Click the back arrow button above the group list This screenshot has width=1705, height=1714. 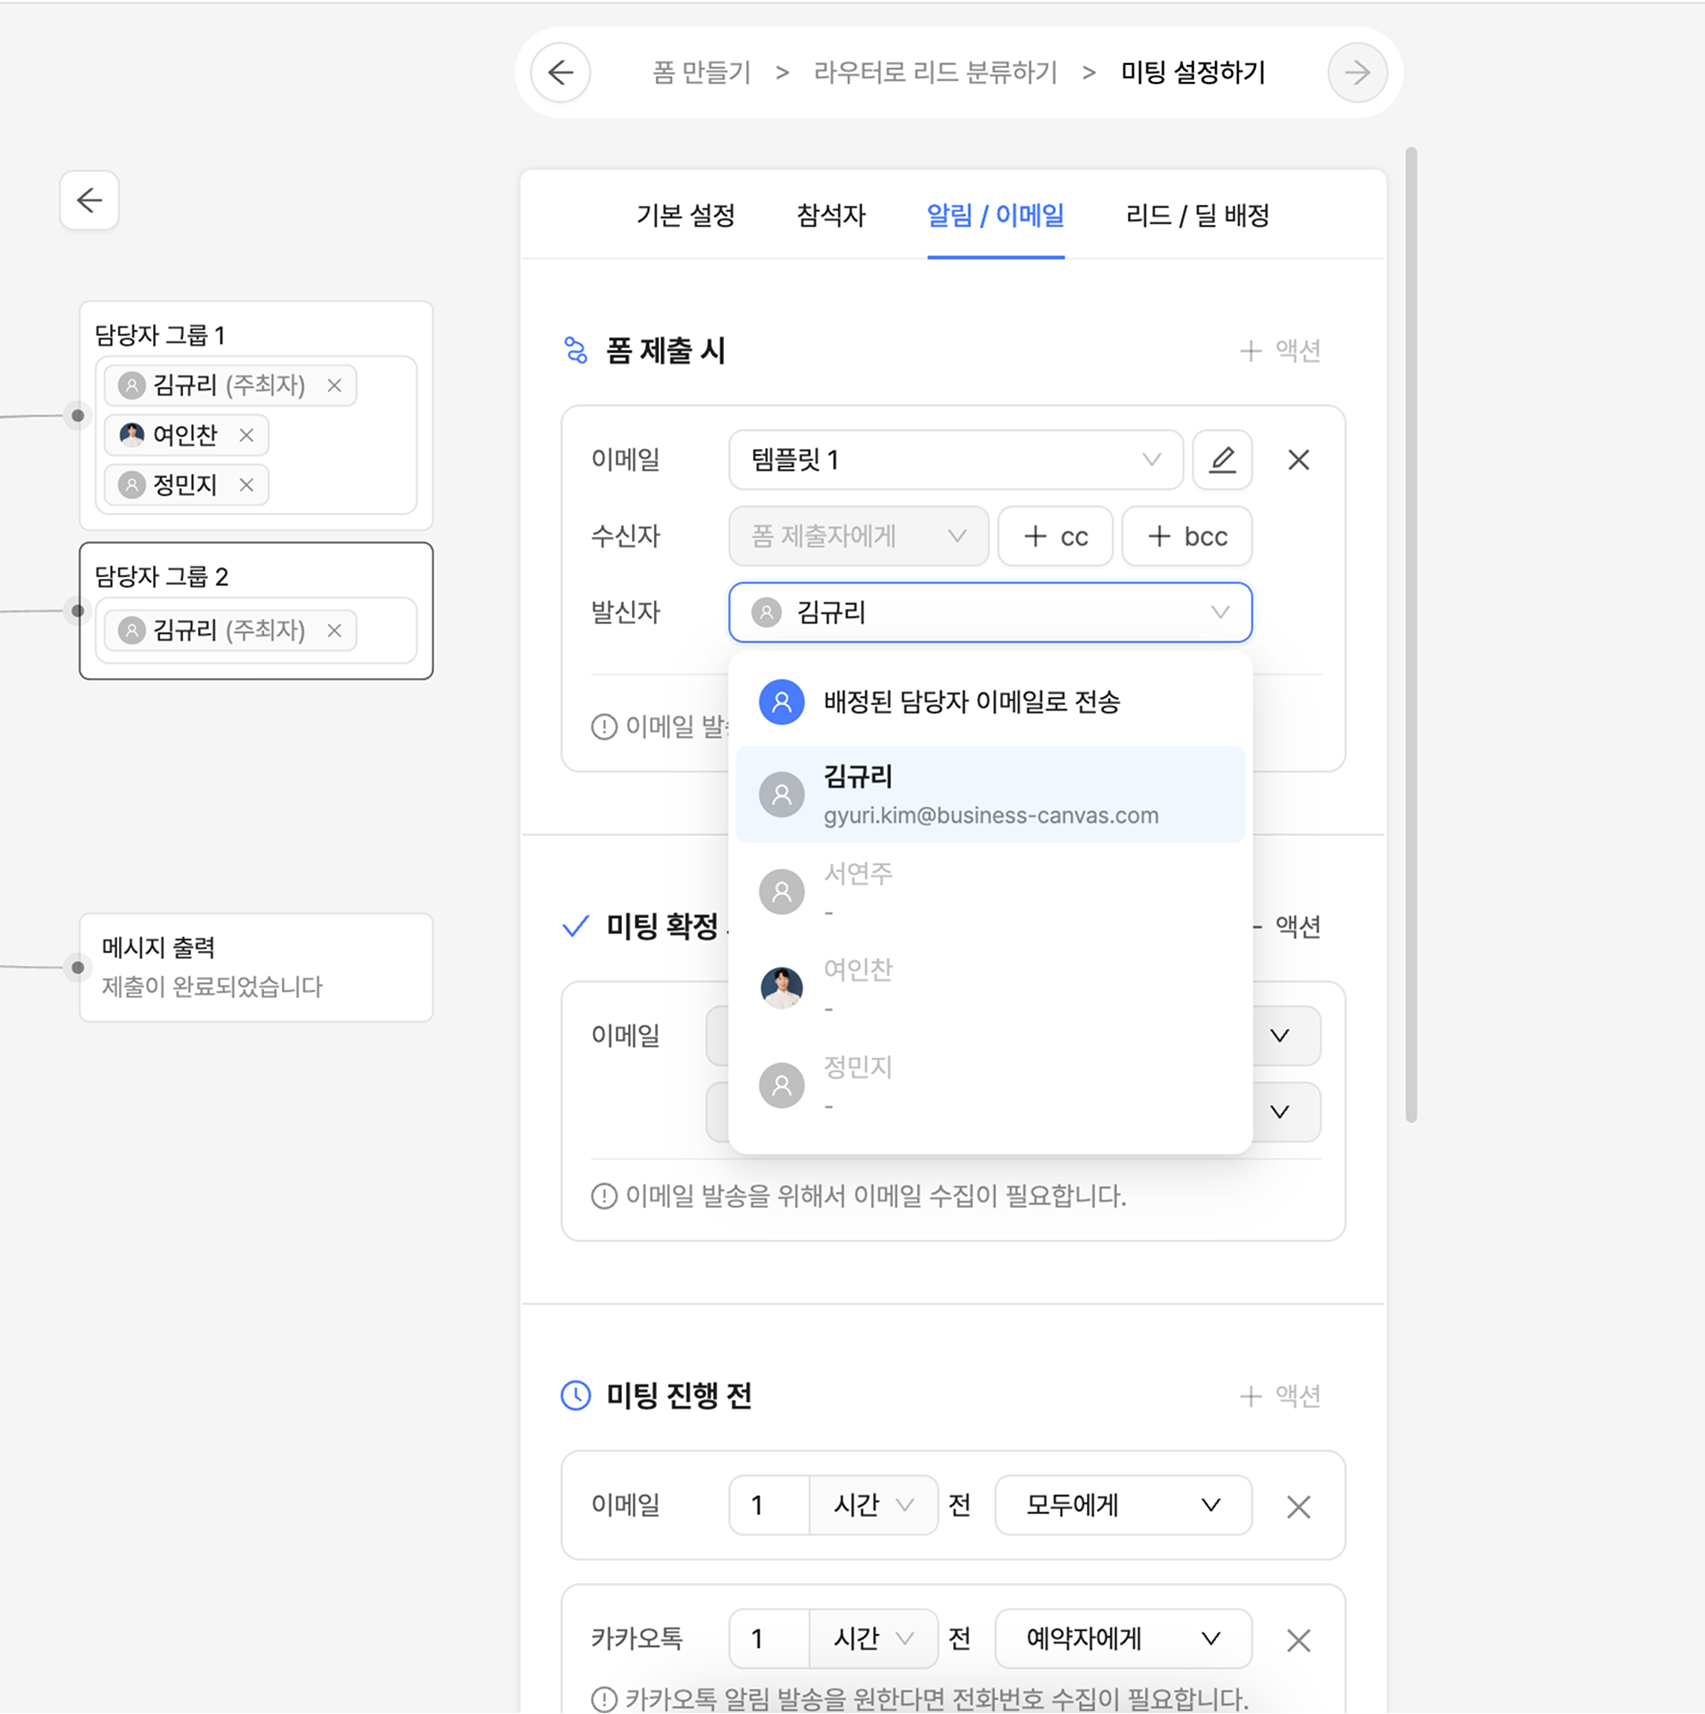click(x=90, y=200)
